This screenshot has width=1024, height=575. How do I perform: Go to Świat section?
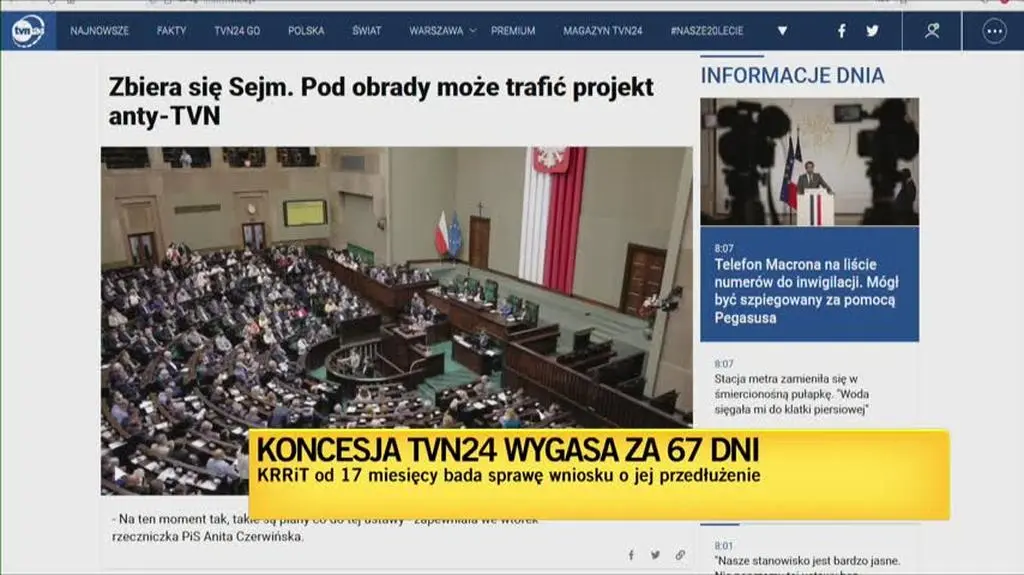point(366,31)
